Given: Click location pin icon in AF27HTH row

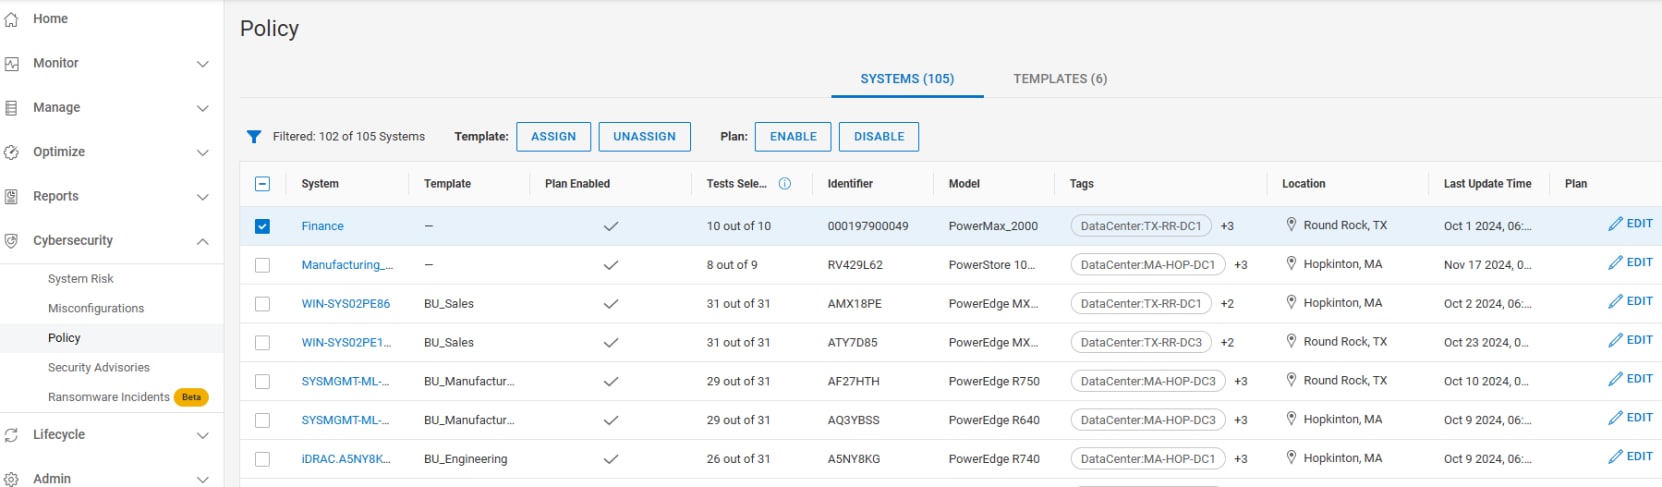Looking at the screenshot, I should (x=1291, y=380).
